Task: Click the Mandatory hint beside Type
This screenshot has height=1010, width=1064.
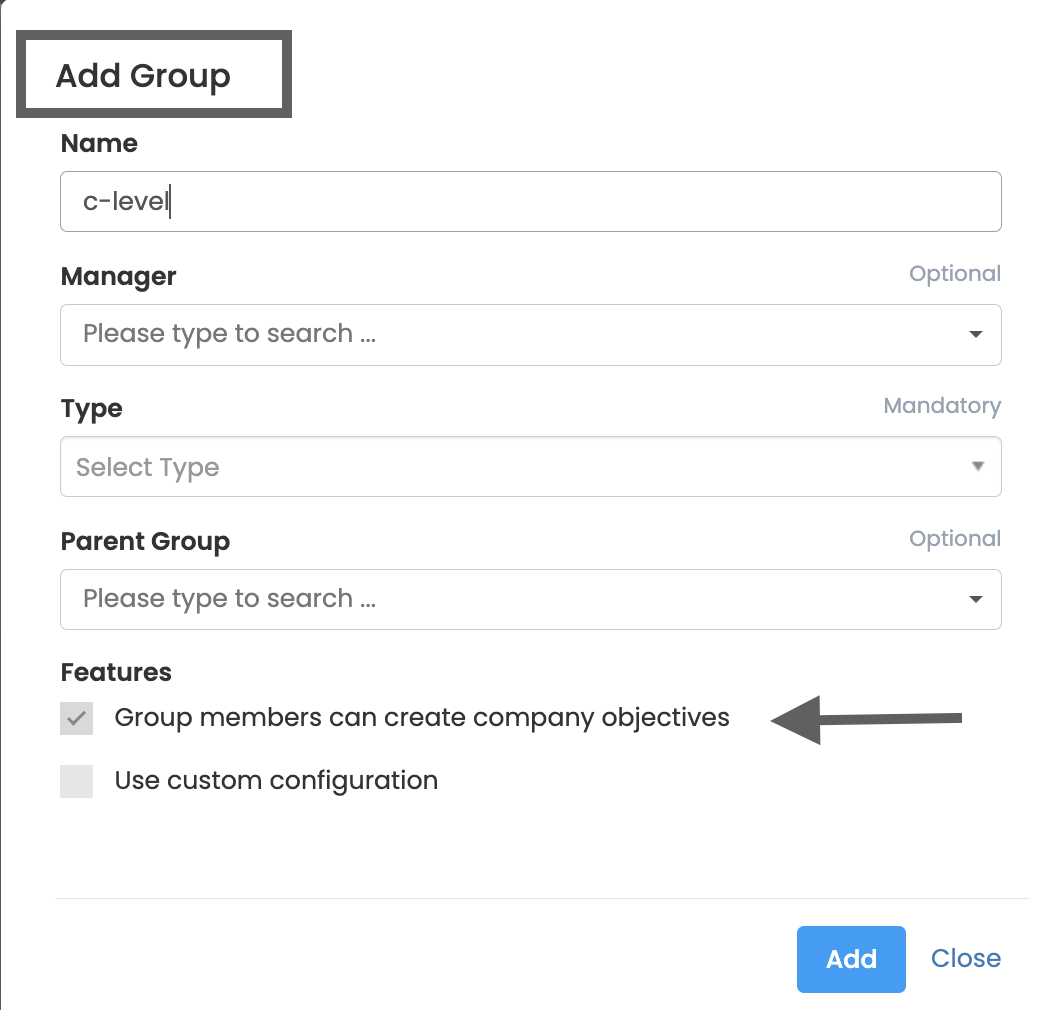Action: (x=941, y=406)
